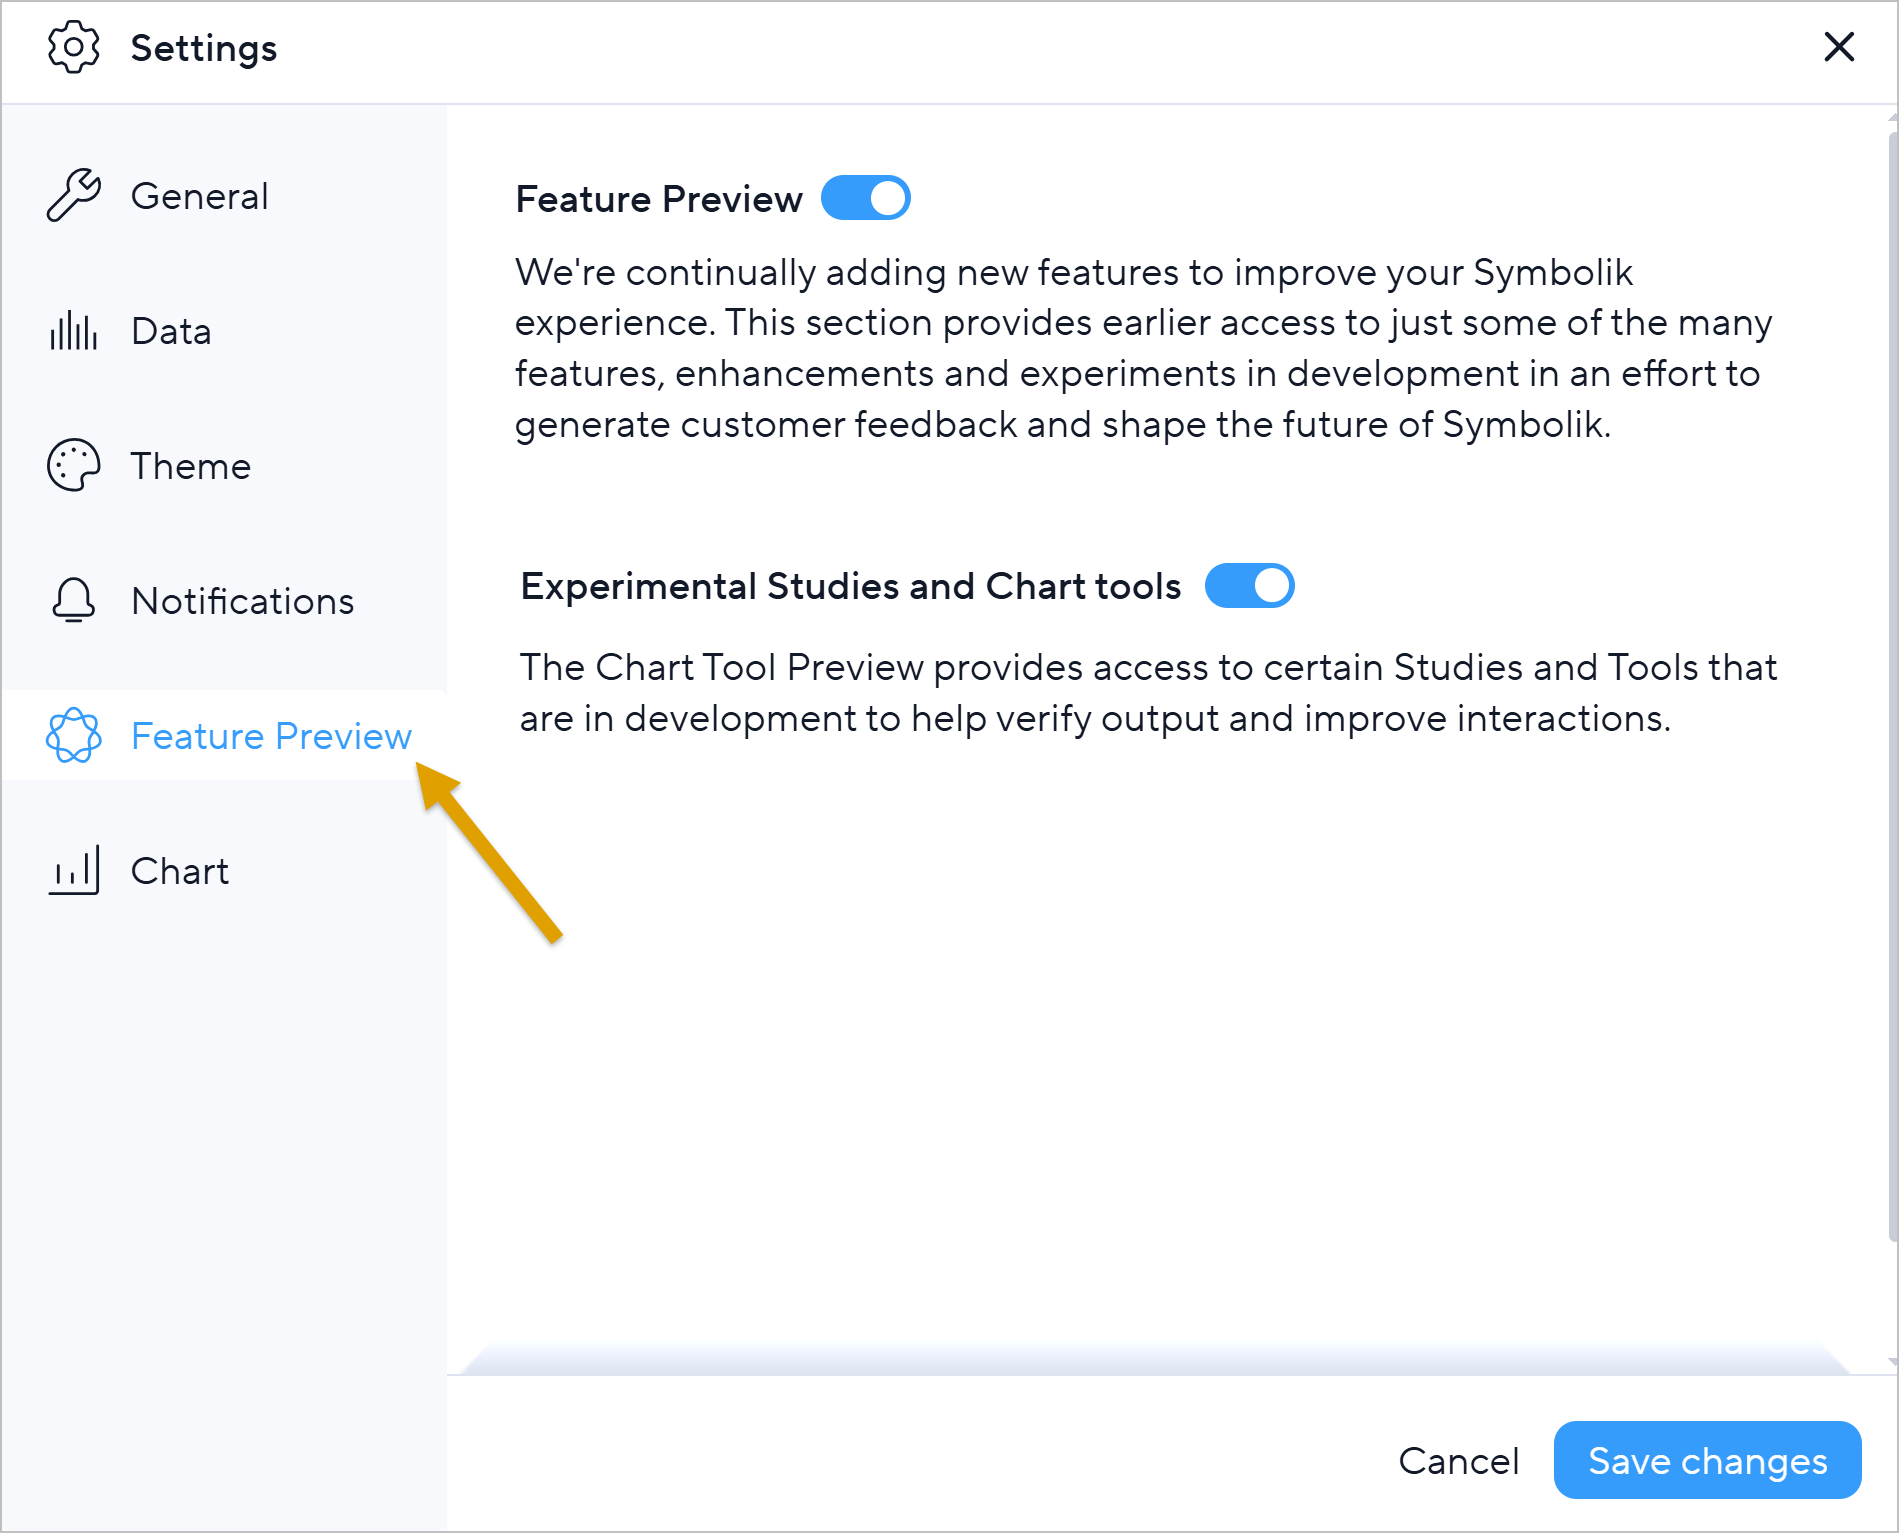Click the Settings gear icon in header
This screenshot has width=1899, height=1533.
[x=73, y=47]
